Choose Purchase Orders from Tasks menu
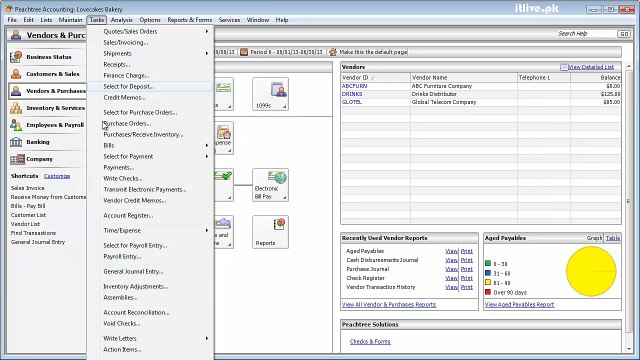Image resolution: width=640 pixels, height=360 pixels. tap(127, 123)
